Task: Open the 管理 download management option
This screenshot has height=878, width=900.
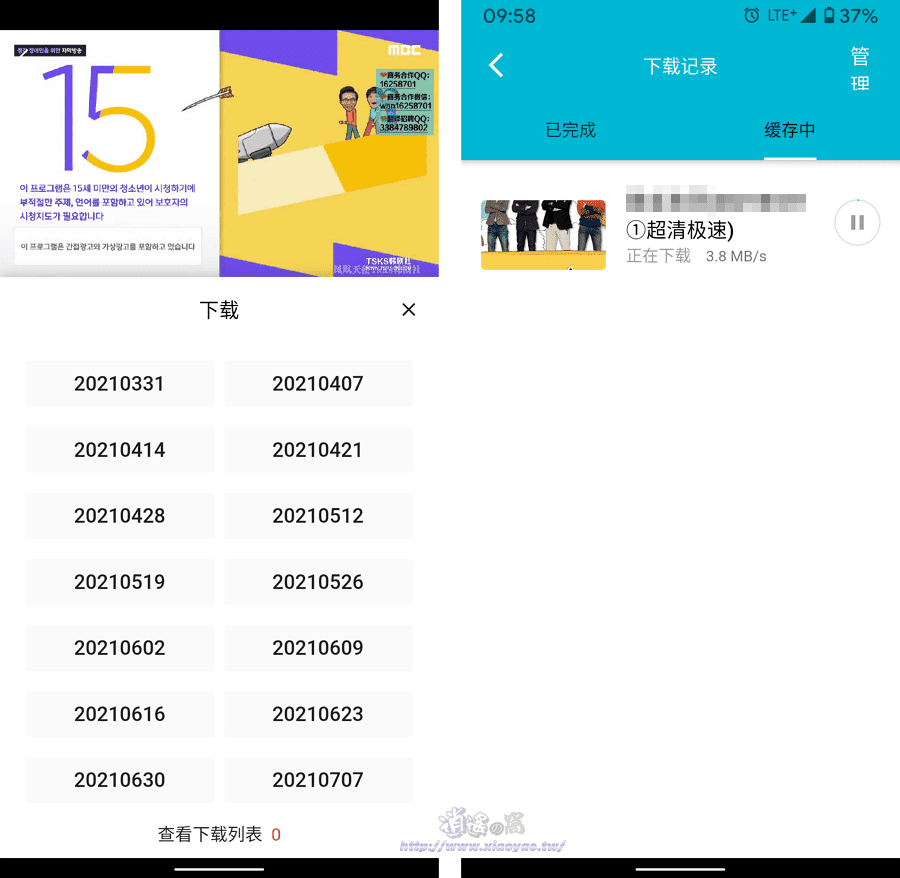Action: tap(858, 72)
